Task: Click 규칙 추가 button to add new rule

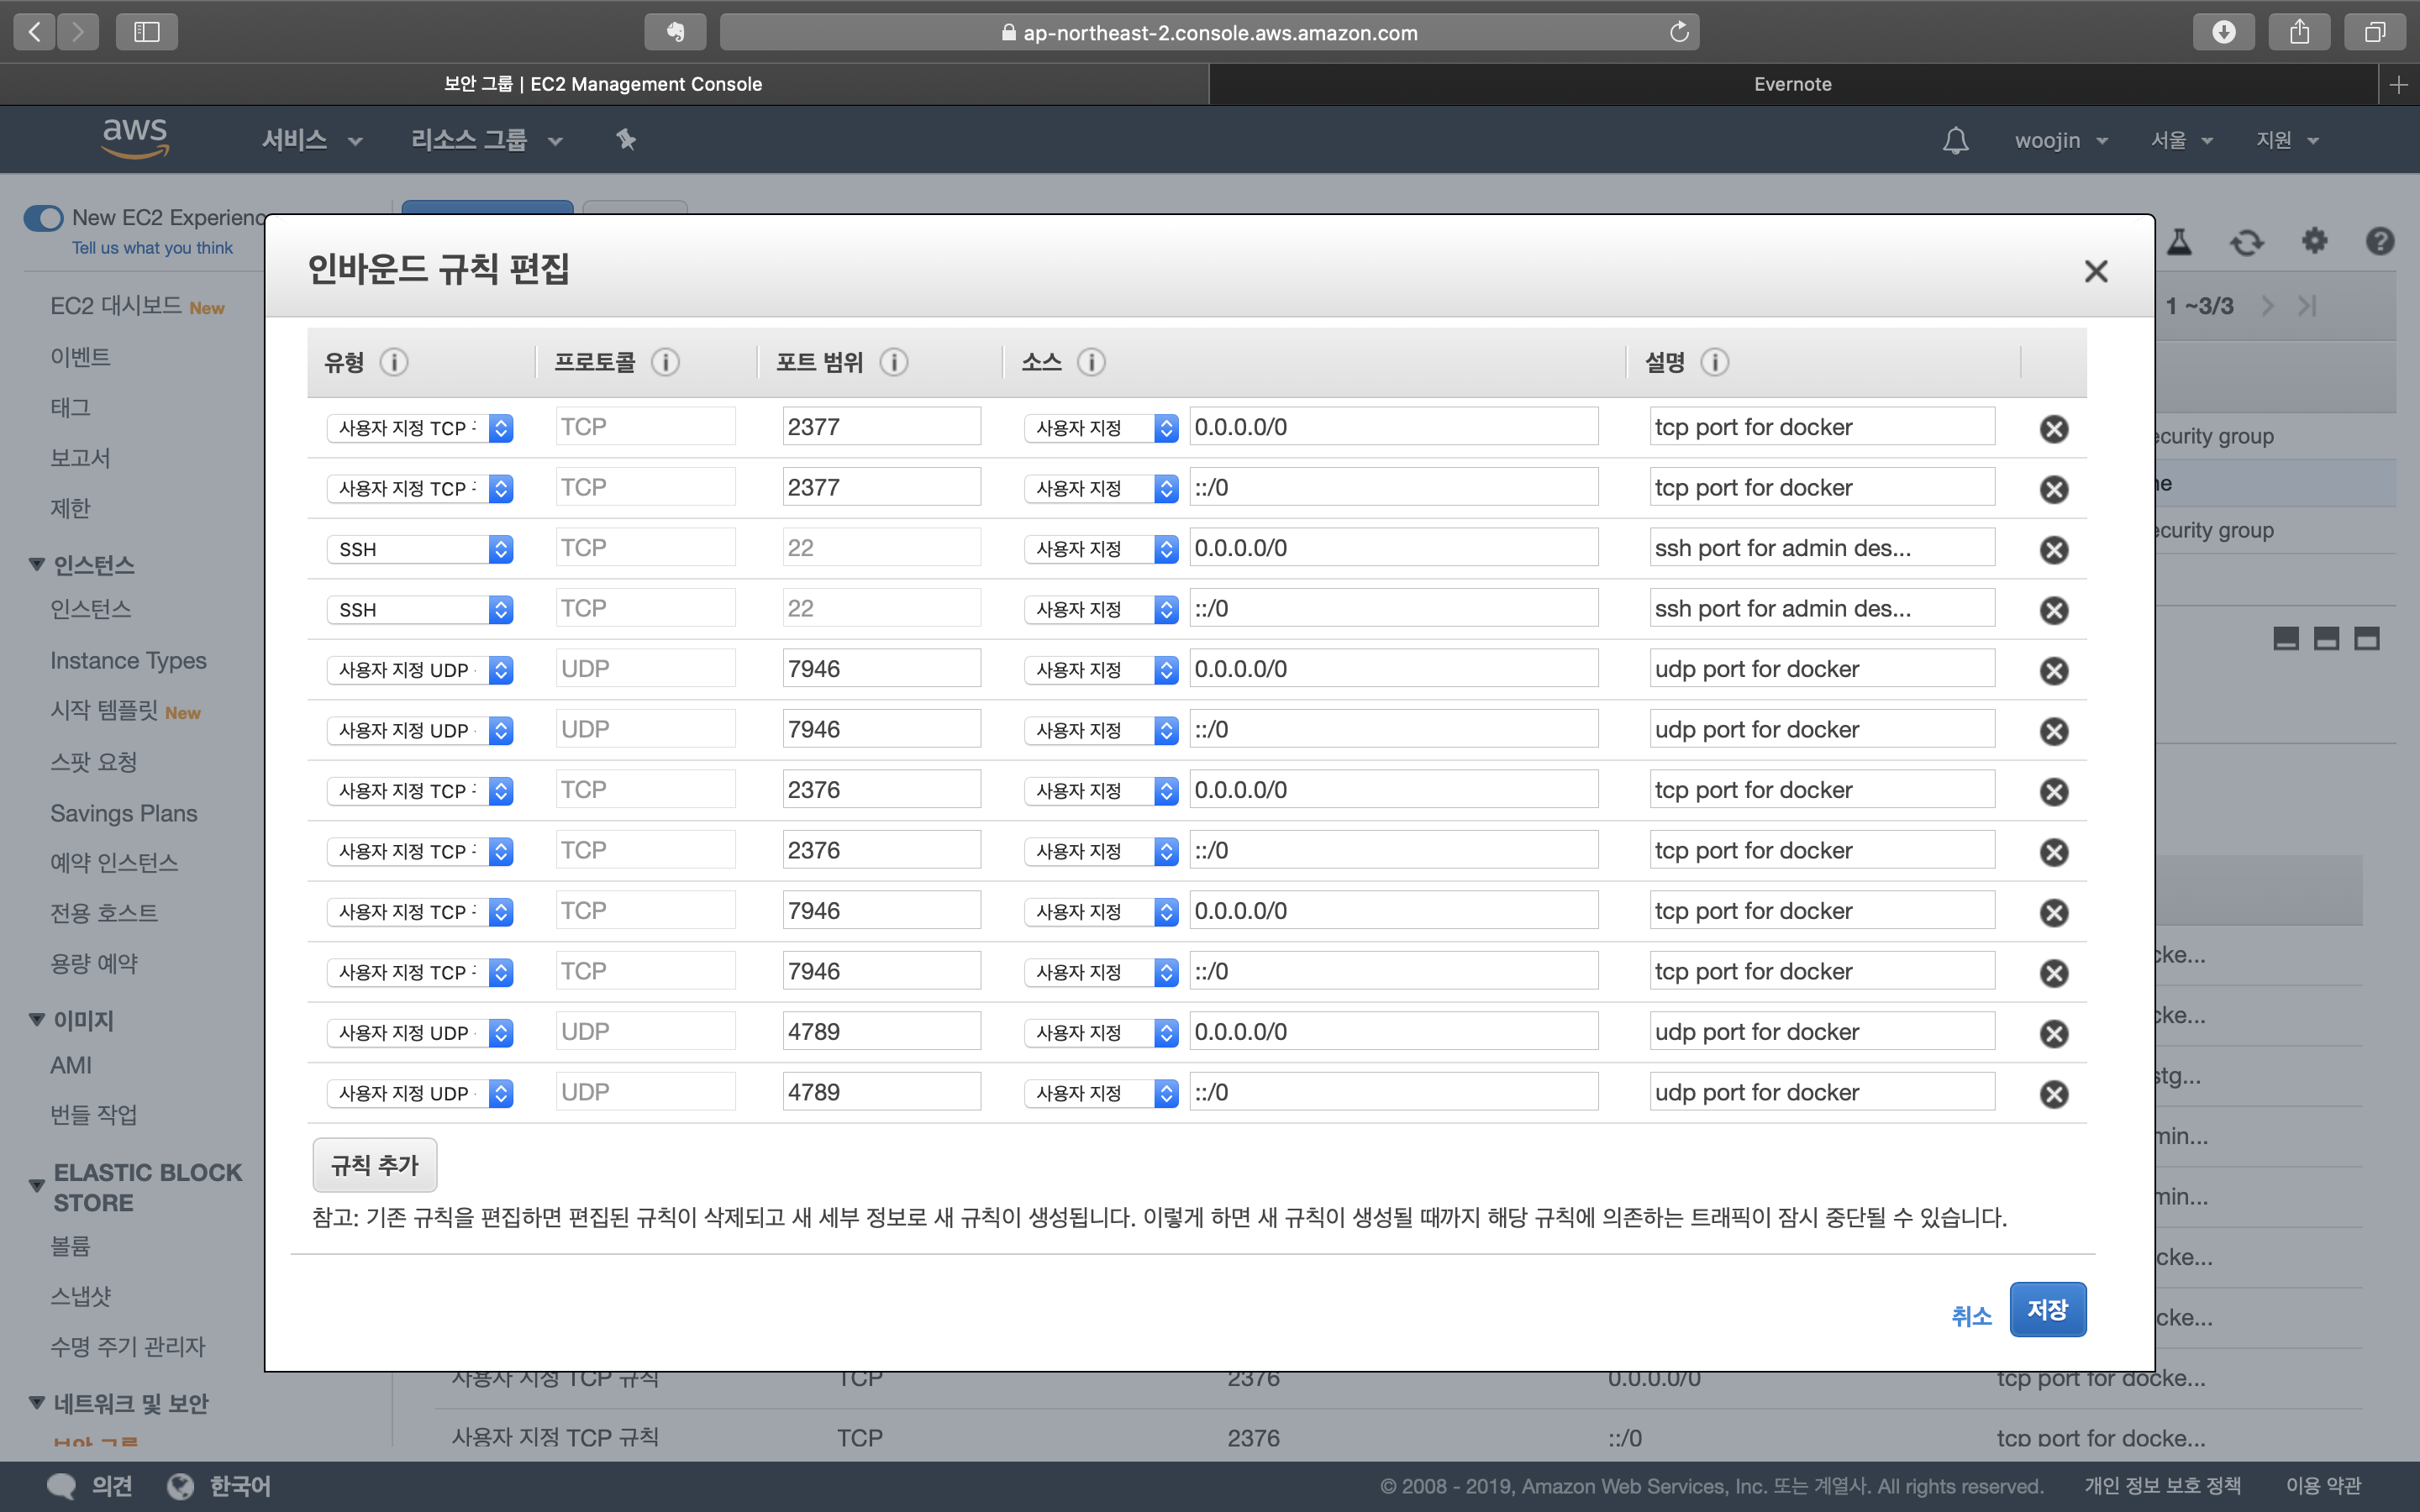Action: click(371, 1163)
